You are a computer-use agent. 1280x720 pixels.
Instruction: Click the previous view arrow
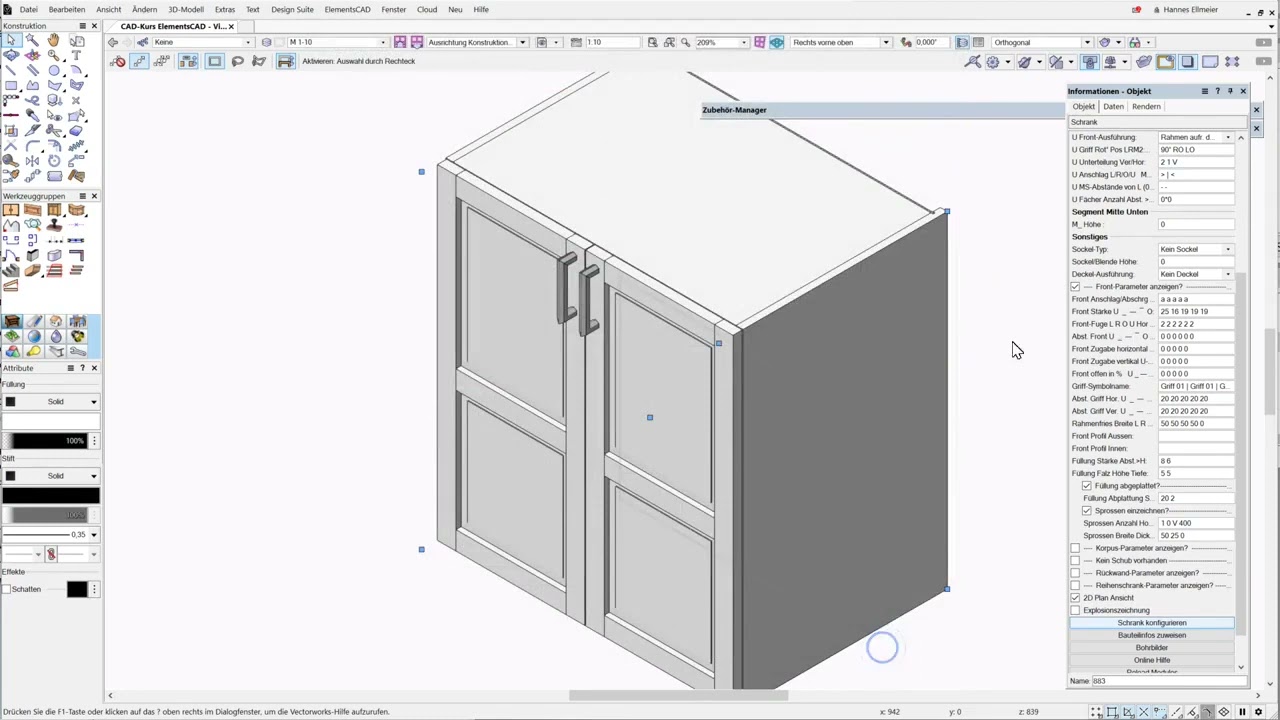(x=113, y=42)
